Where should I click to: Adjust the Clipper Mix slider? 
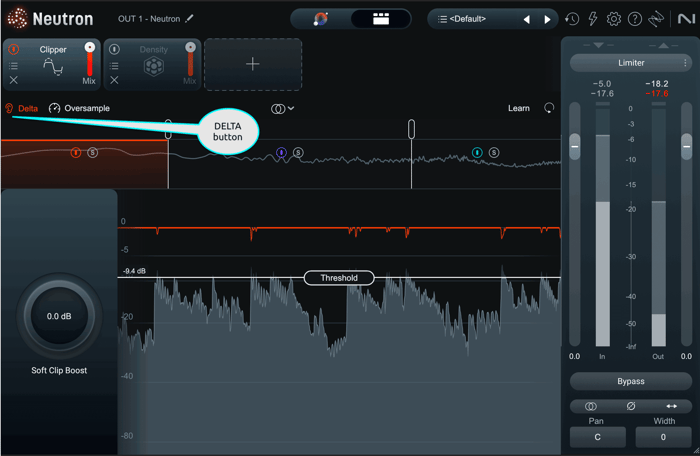90,59
